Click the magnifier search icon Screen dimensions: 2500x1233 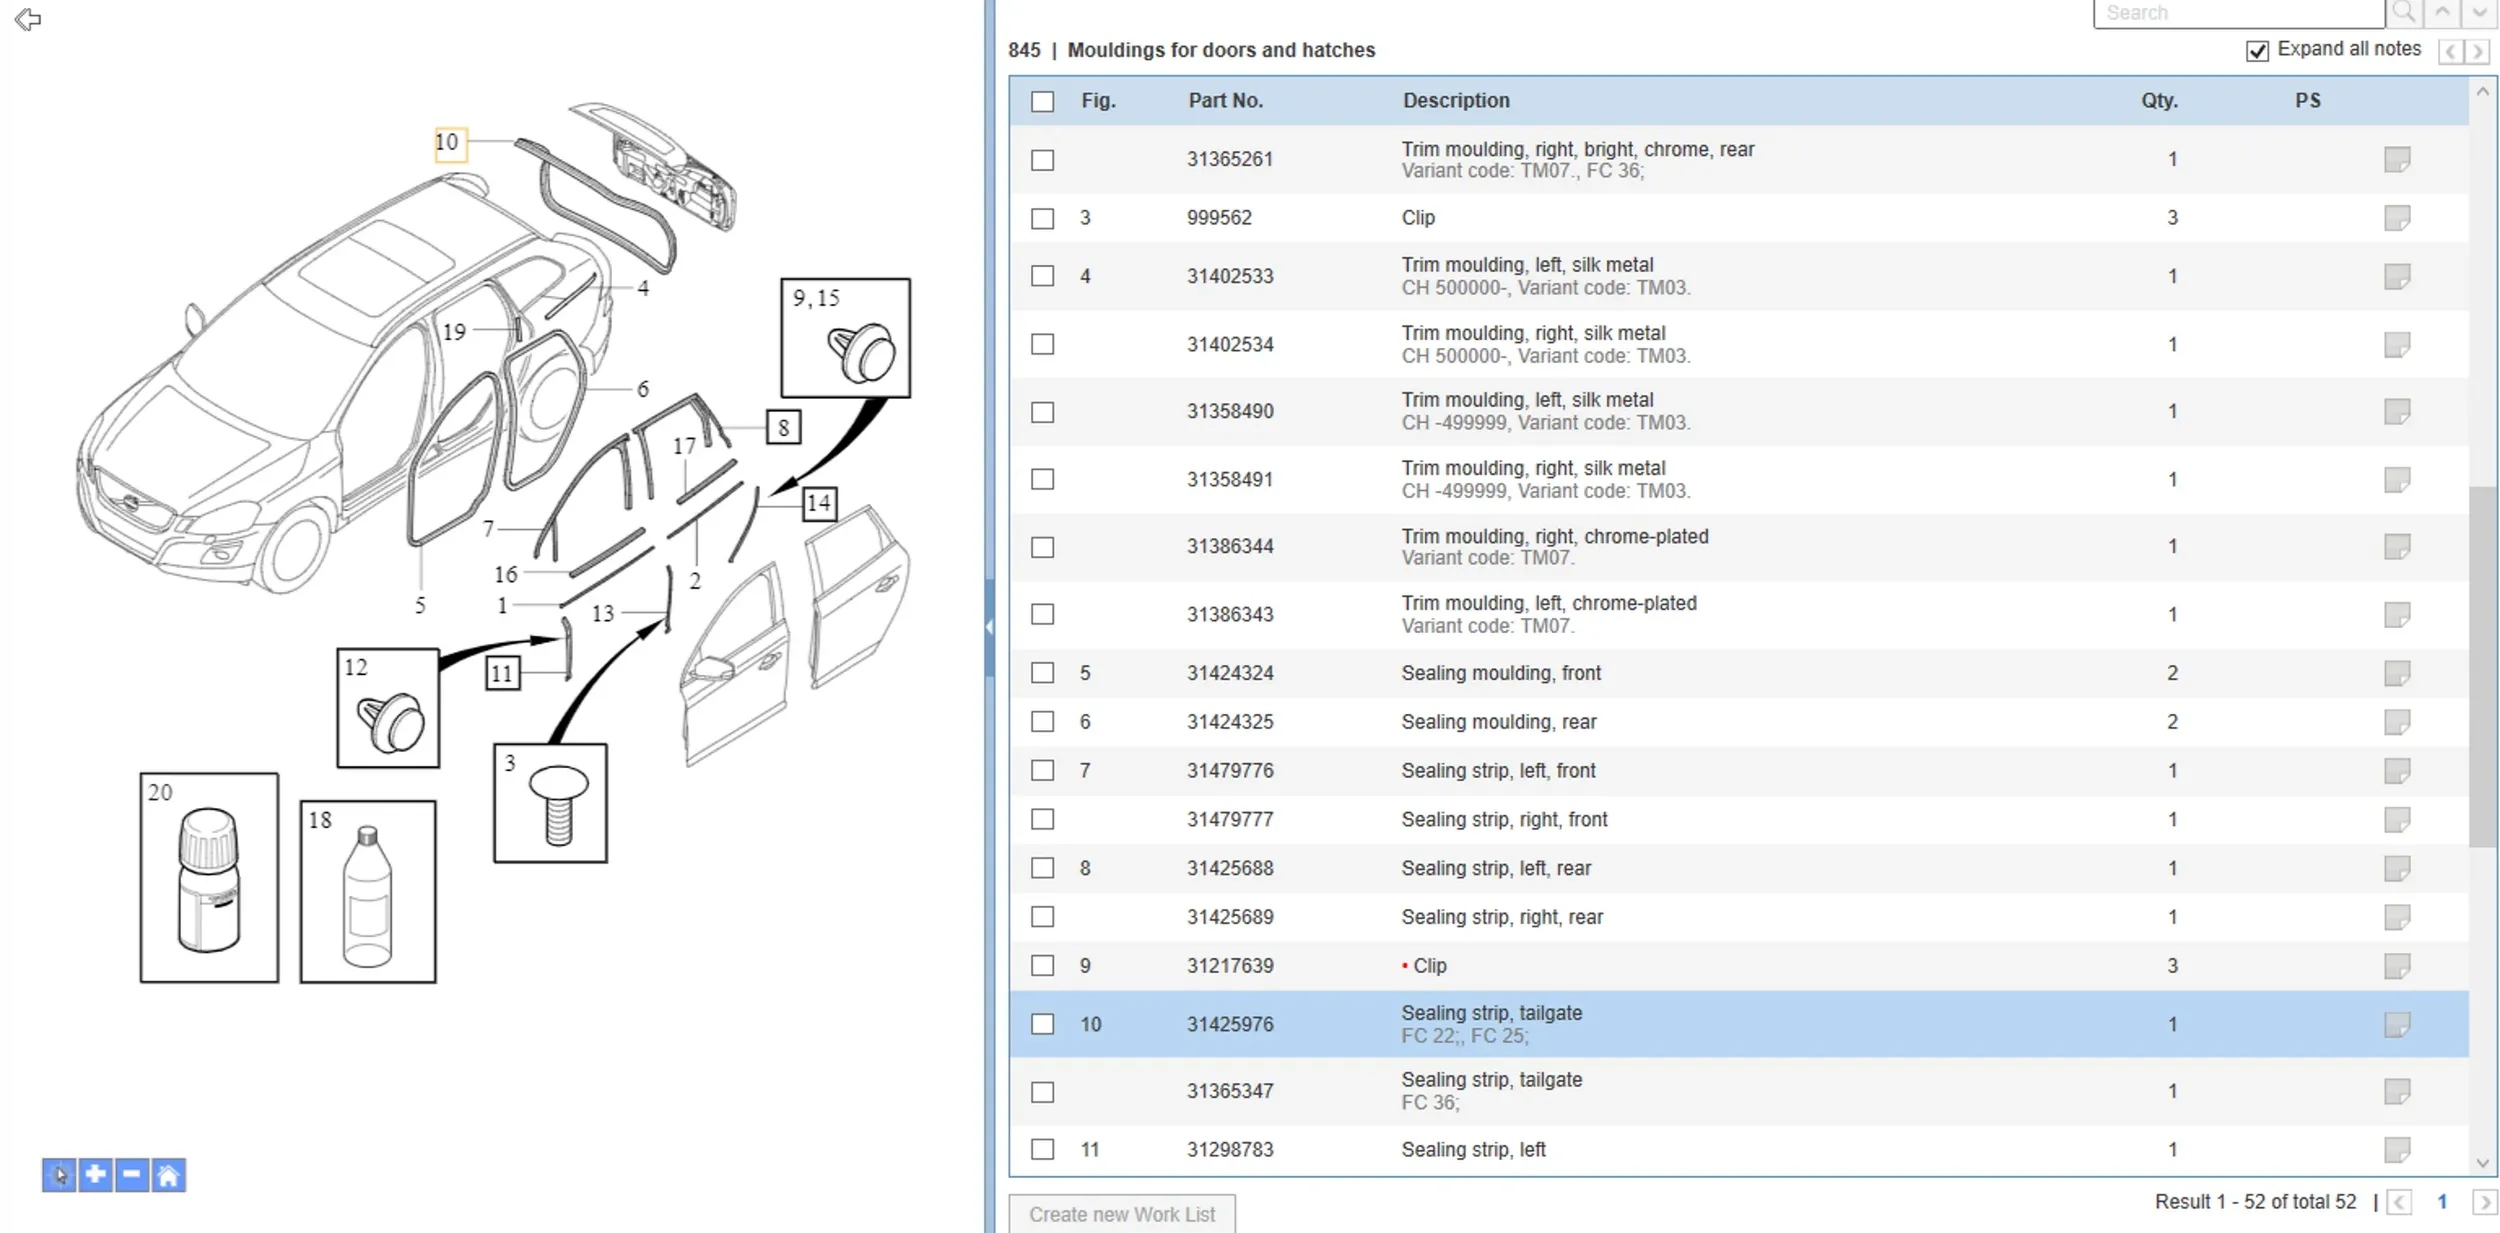coord(2404,13)
